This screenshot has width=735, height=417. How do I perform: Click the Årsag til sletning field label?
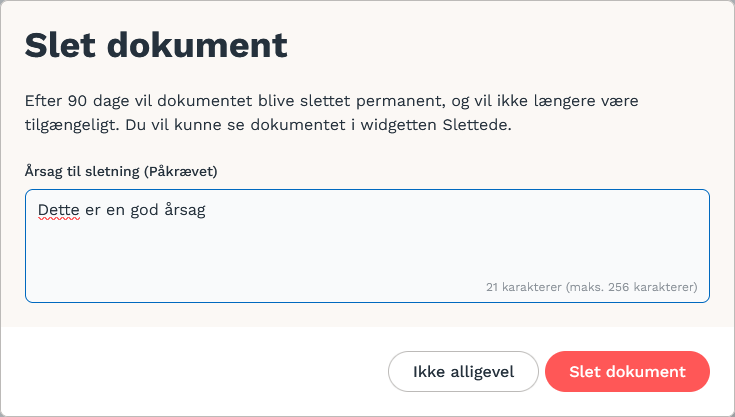[121, 171]
